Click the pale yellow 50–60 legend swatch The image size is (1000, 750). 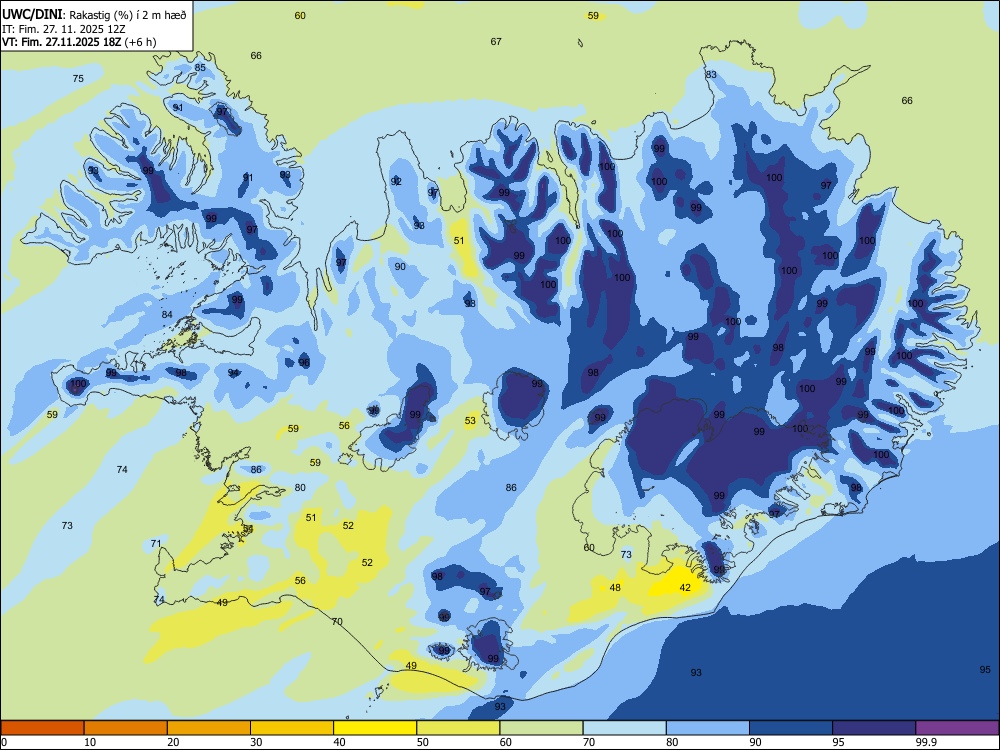click(458, 728)
